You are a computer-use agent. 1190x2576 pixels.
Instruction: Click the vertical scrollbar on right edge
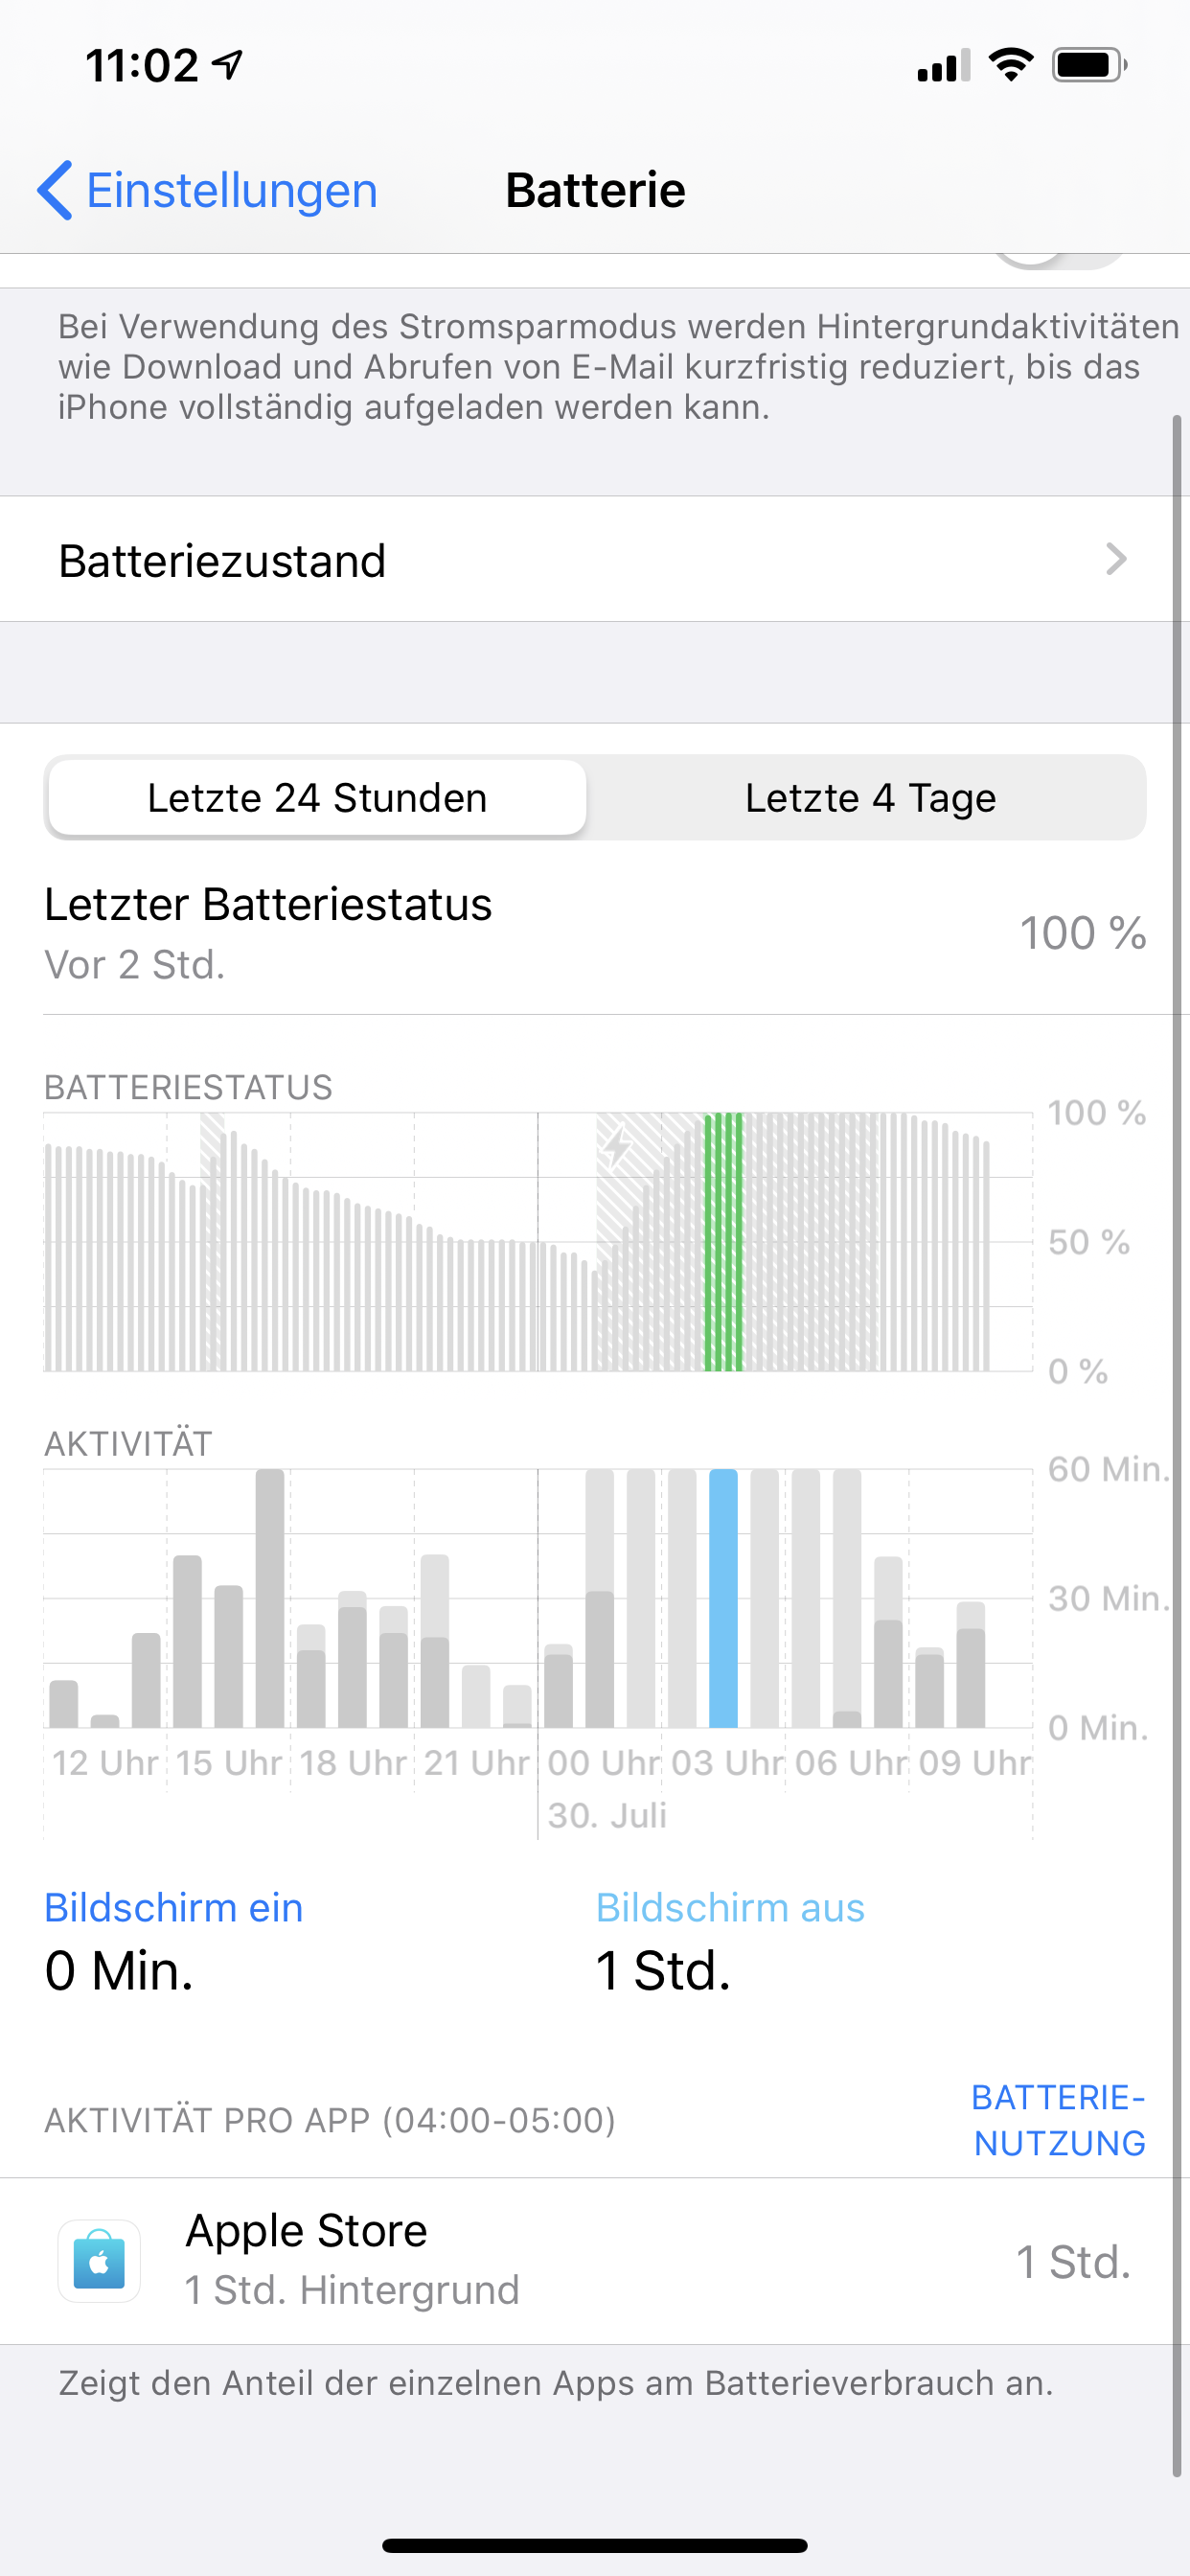coord(1178,1445)
